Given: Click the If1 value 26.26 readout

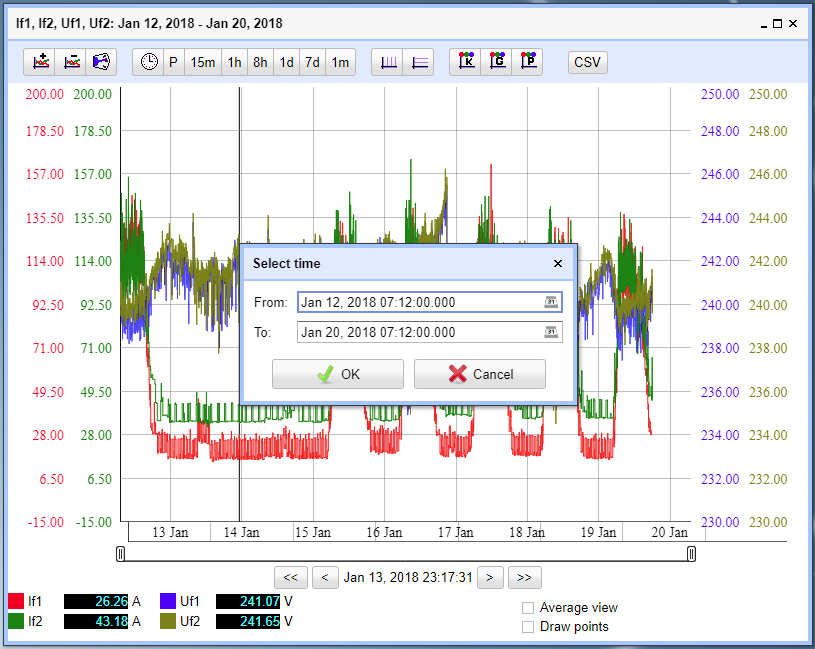Looking at the screenshot, I should tap(96, 601).
